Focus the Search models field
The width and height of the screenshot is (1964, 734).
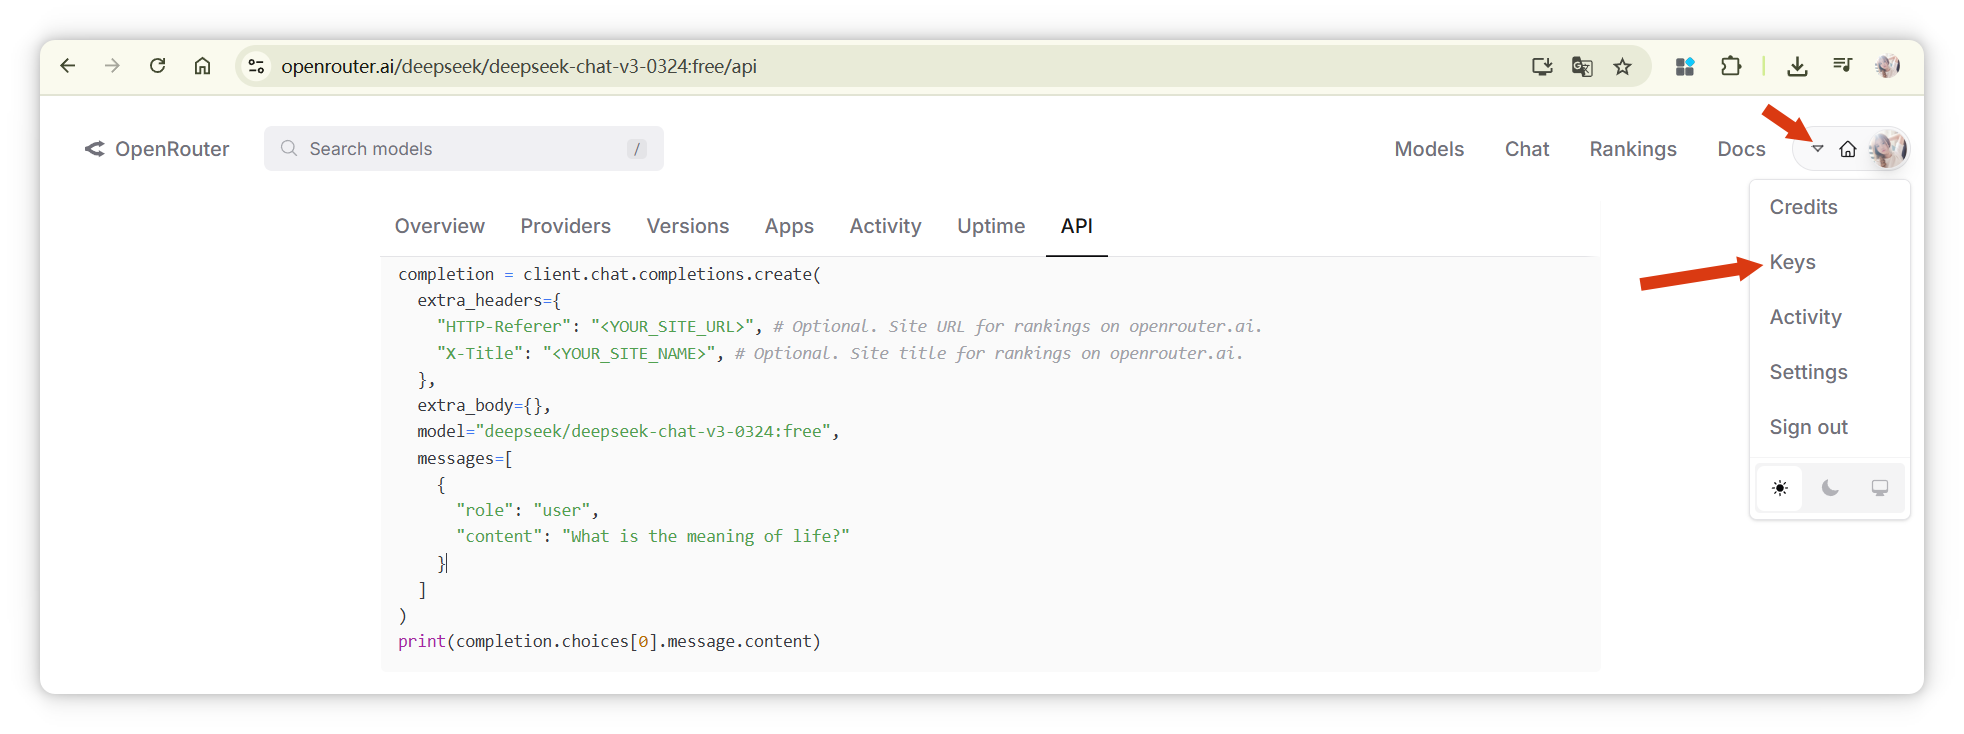click(x=463, y=149)
